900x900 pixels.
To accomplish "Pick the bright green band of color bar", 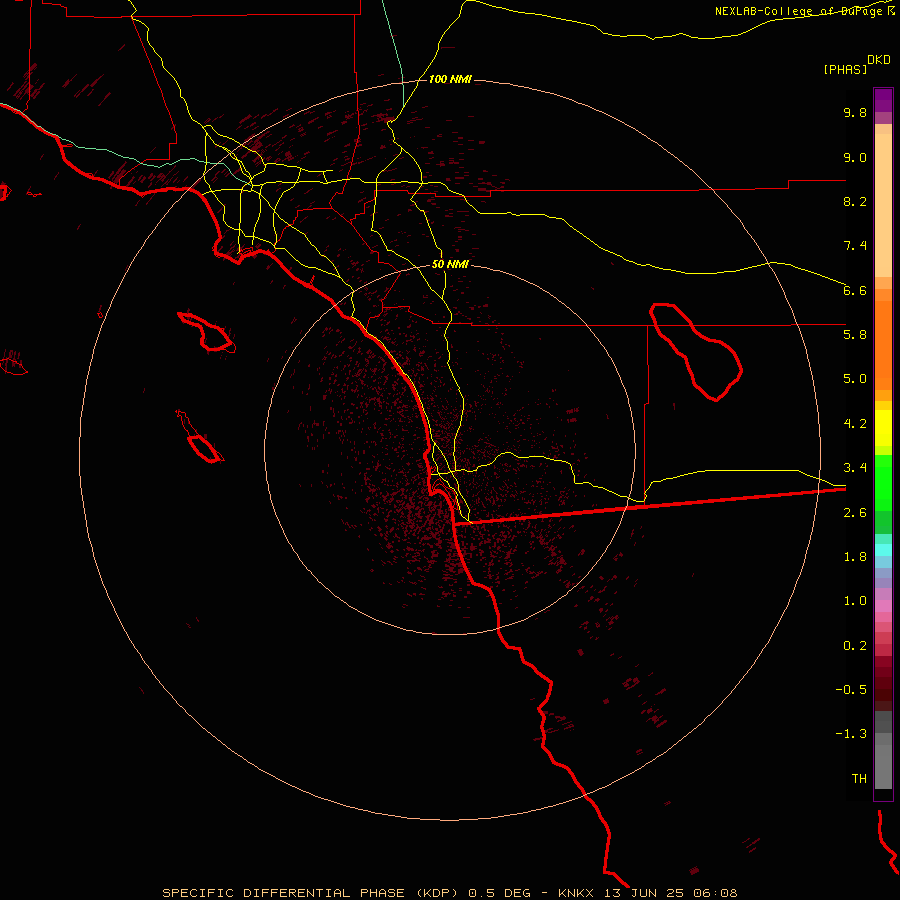I will pyautogui.click(x=883, y=483).
